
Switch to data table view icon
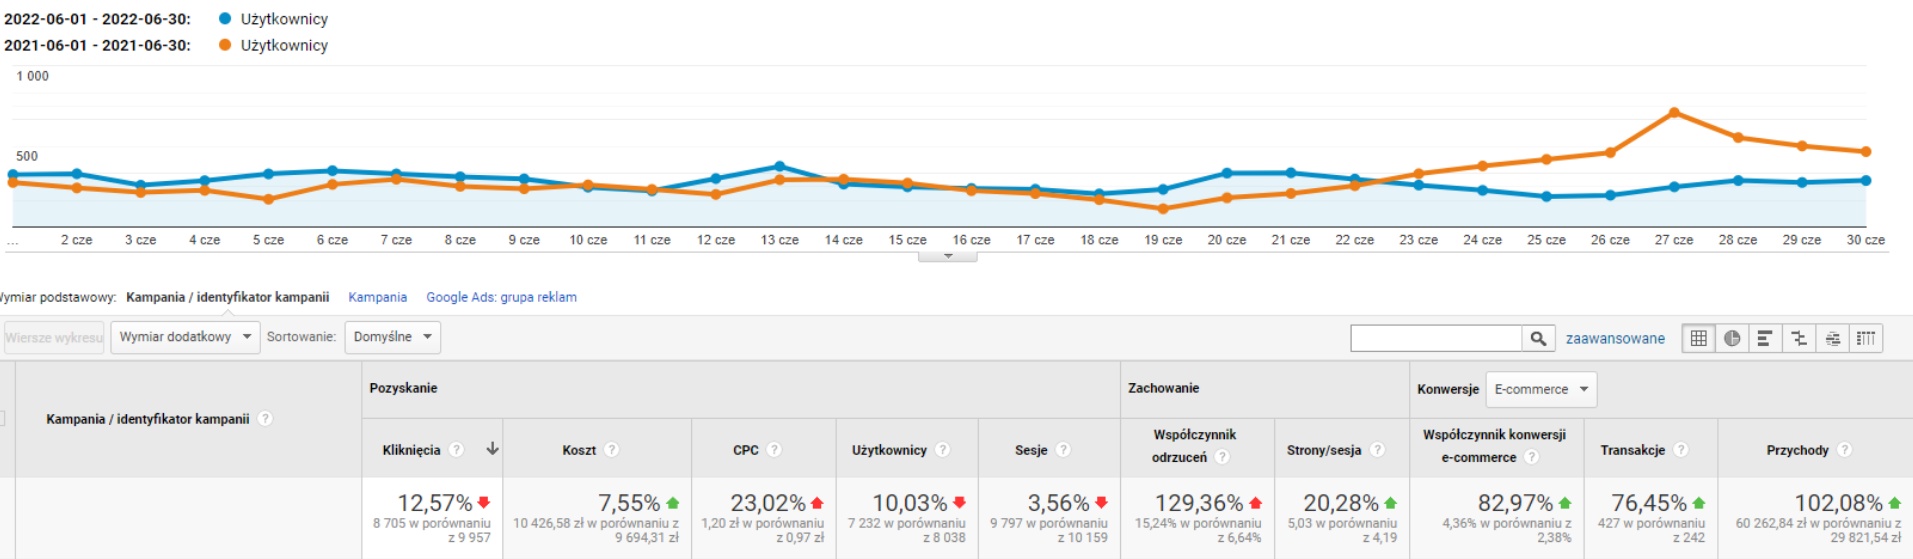1698,338
